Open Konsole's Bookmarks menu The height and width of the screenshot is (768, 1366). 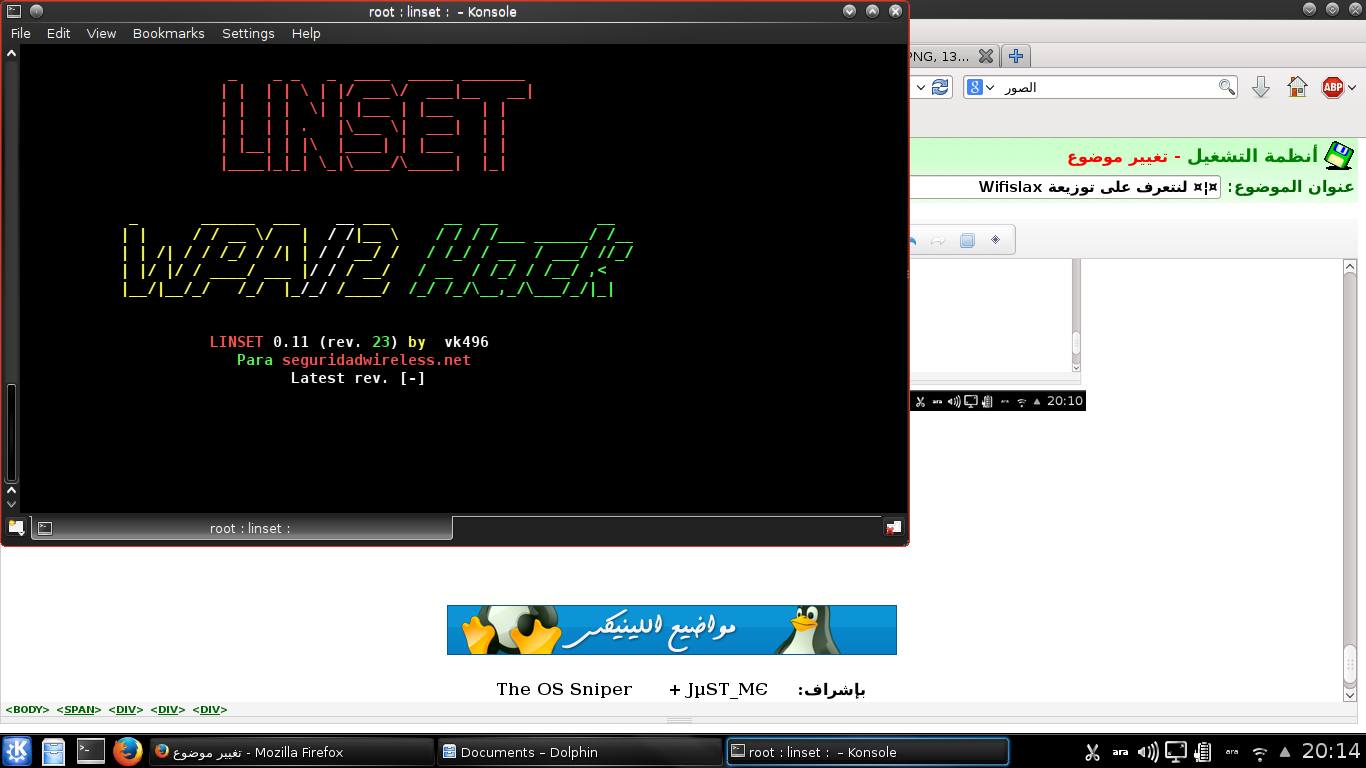tap(168, 33)
